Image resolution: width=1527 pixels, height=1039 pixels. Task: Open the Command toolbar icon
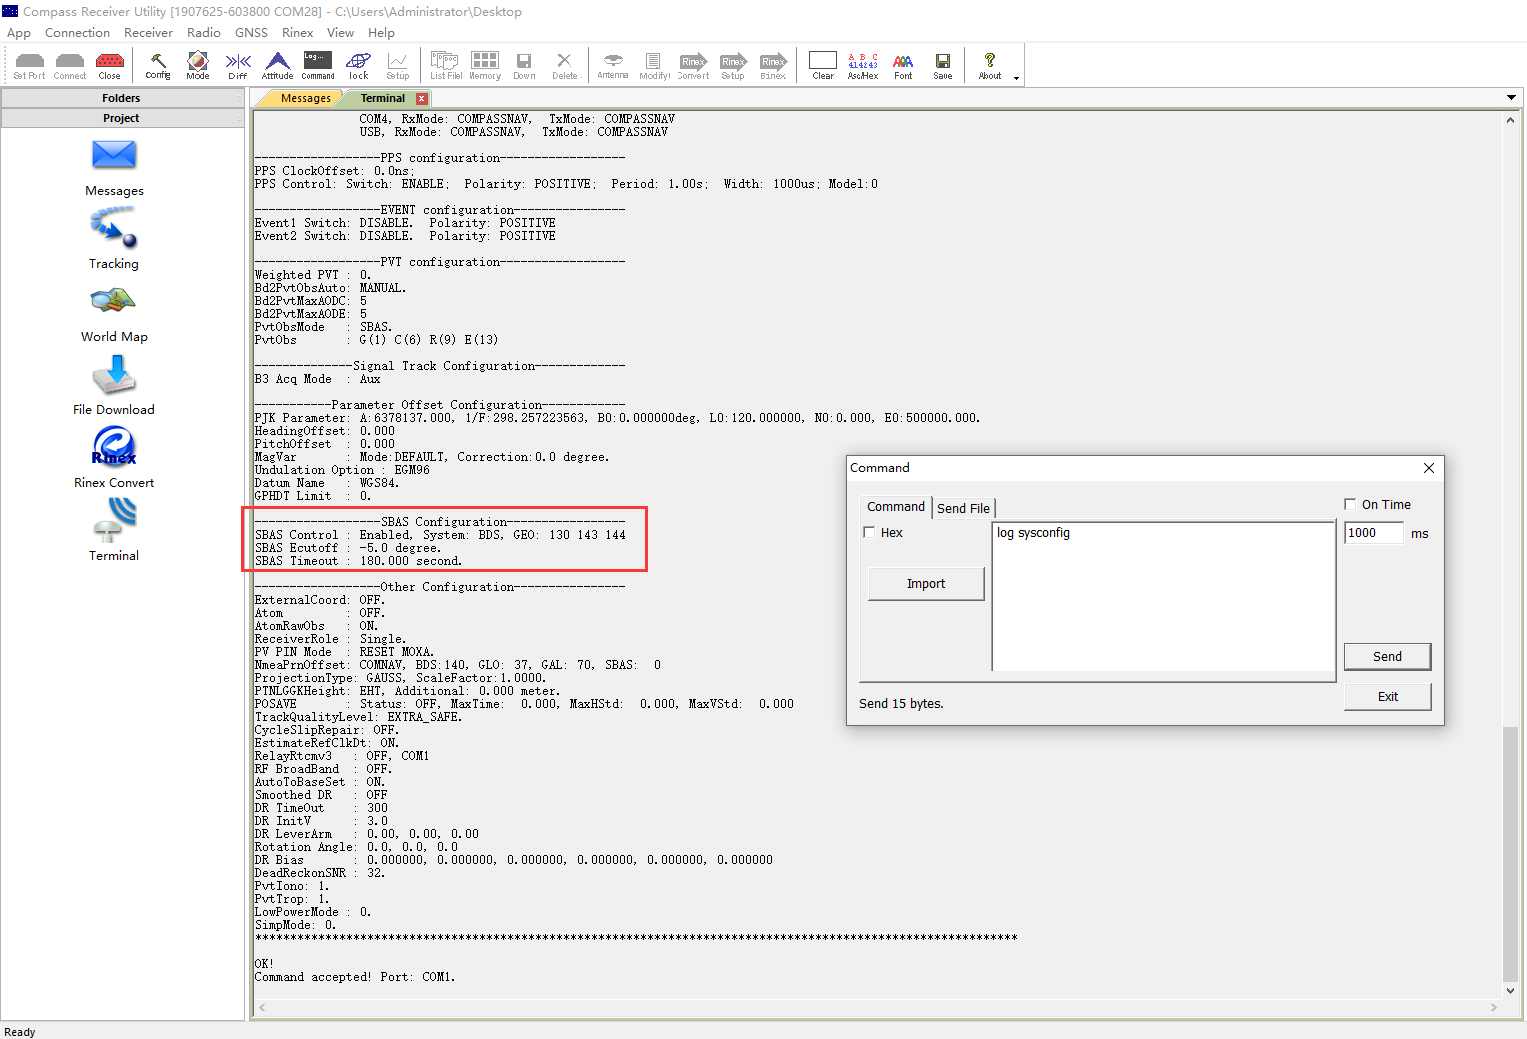pos(318,66)
